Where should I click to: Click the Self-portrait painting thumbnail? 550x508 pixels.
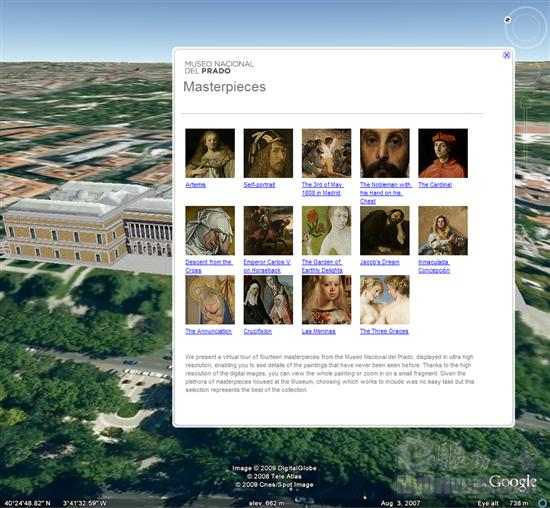[268, 153]
